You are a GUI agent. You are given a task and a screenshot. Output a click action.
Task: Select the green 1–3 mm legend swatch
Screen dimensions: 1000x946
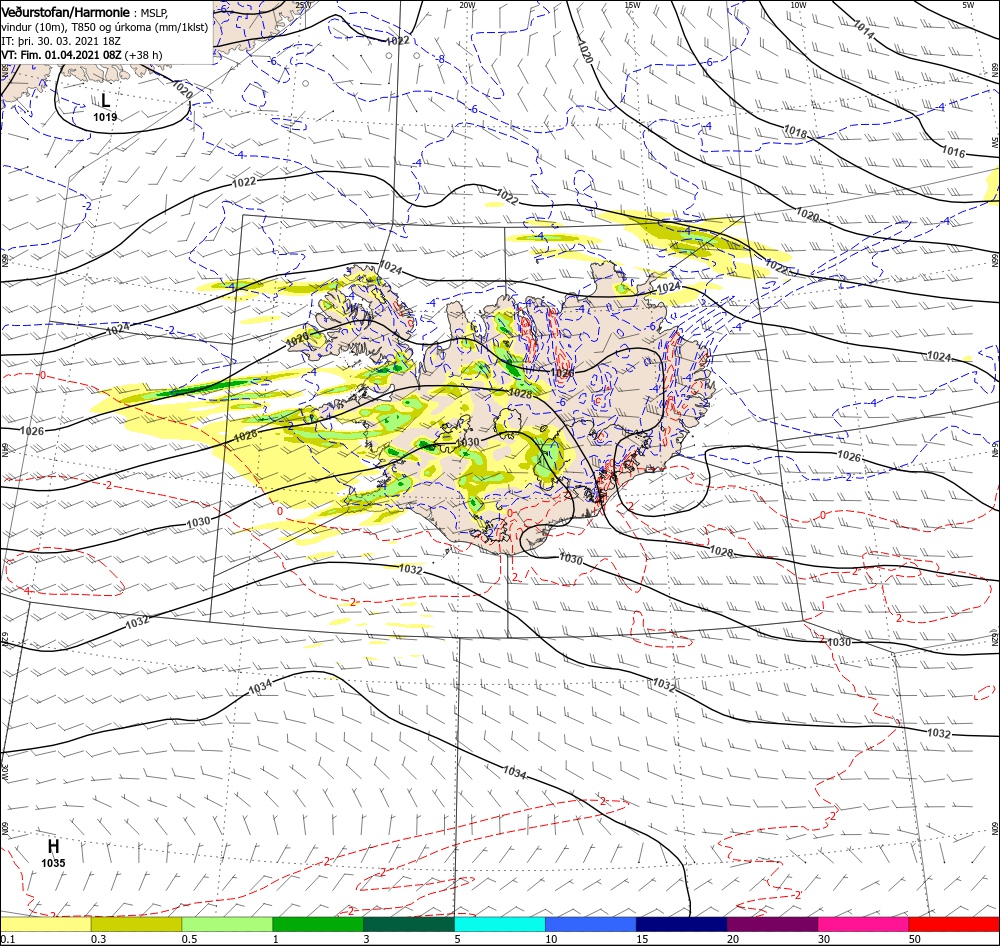[318, 924]
